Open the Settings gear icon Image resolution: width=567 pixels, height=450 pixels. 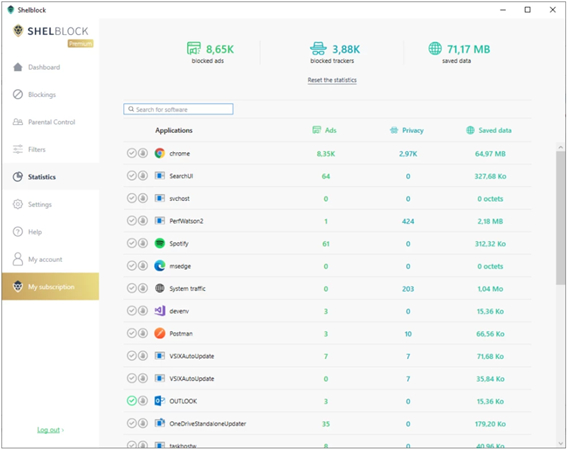(18, 204)
